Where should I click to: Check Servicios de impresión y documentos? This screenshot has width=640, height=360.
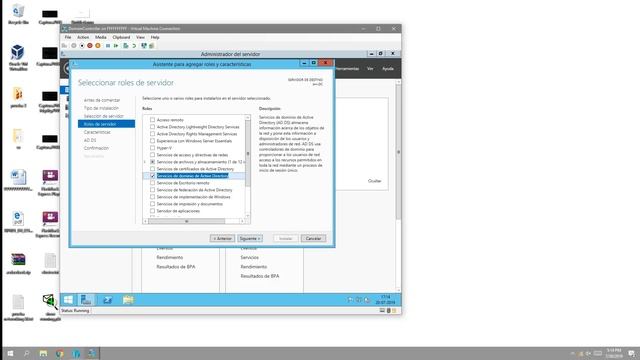click(x=152, y=204)
